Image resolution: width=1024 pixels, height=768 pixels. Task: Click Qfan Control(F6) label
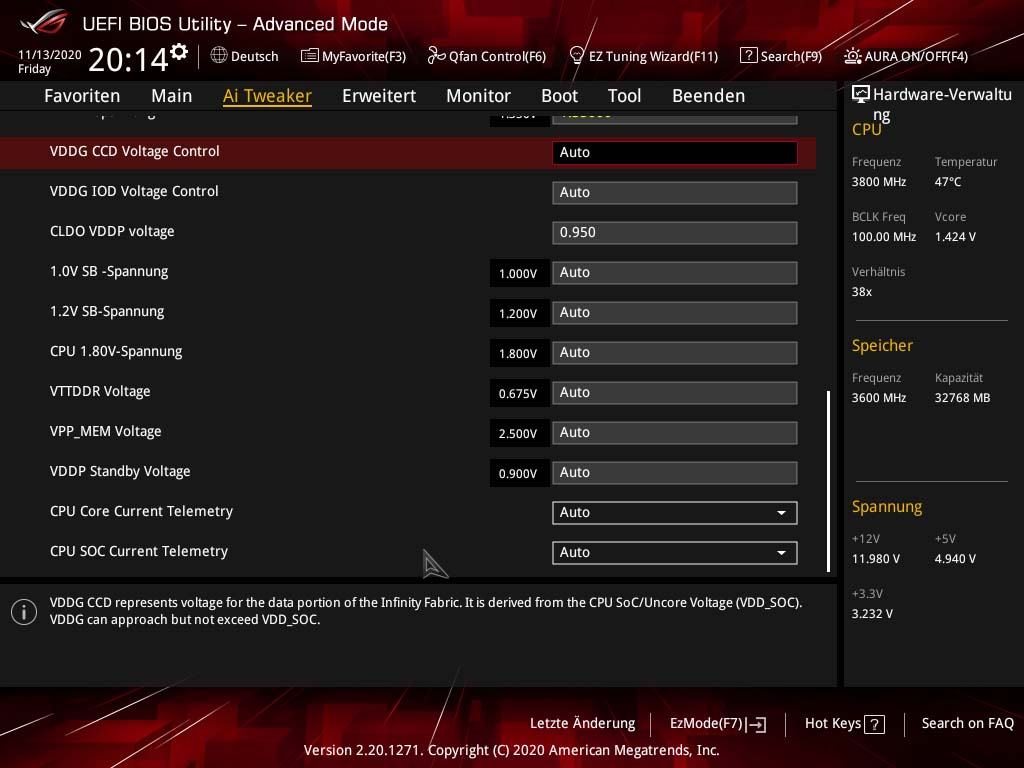click(x=497, y=56)
